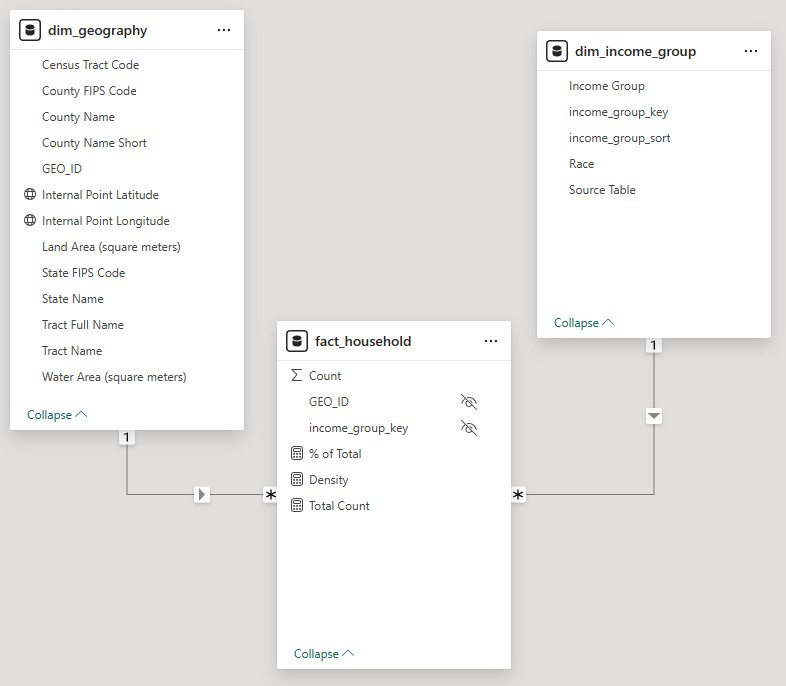Open more options menu for dim_geography
The image size is (786, 686).
tap(224, 30)
